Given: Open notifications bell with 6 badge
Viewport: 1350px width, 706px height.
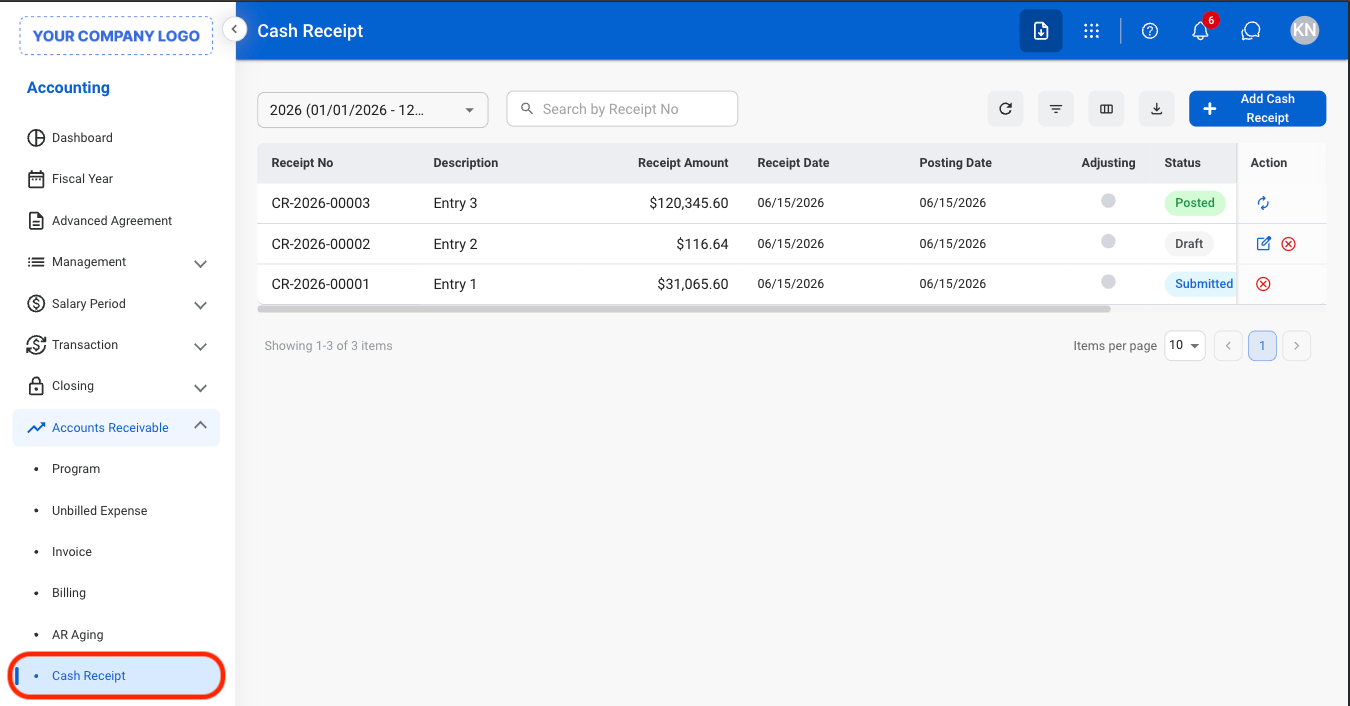Looking at the screenshot, I should [x=1201, y=31].
